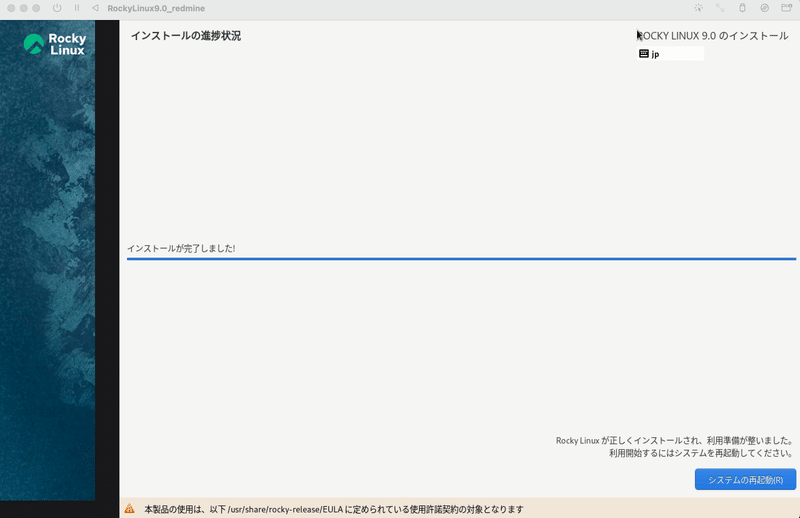Open the shared folder icon
Viewport: 800px width, 518px height.
787,8
